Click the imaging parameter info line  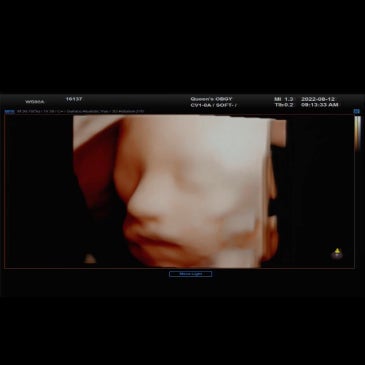[80, 111]
